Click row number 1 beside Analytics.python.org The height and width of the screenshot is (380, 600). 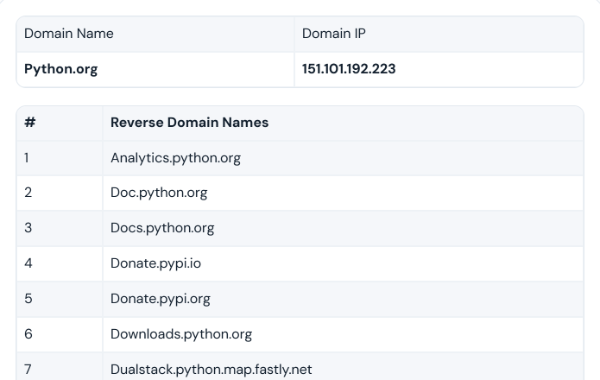pos(26,158)
